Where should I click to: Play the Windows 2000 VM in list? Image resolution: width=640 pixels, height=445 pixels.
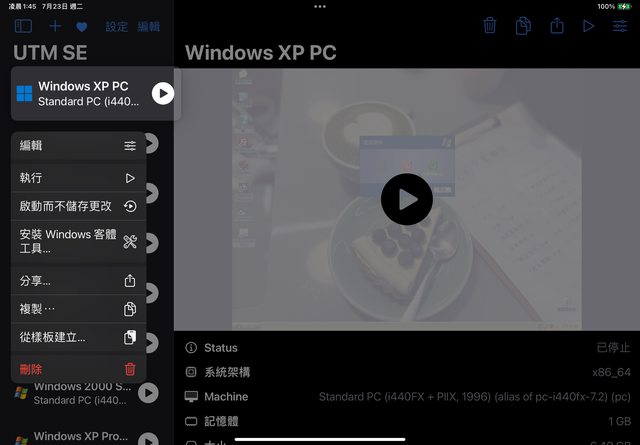coord(148,393)
